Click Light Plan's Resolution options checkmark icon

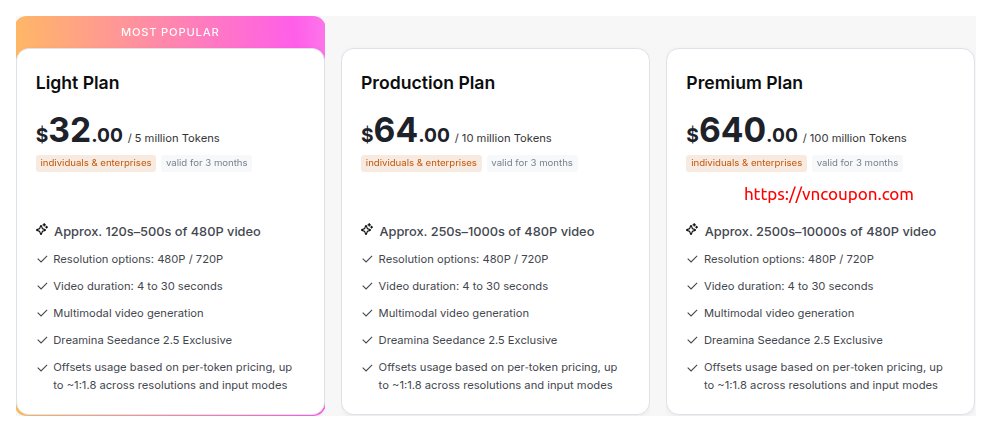pyautogui.click(x=42, y=259)
